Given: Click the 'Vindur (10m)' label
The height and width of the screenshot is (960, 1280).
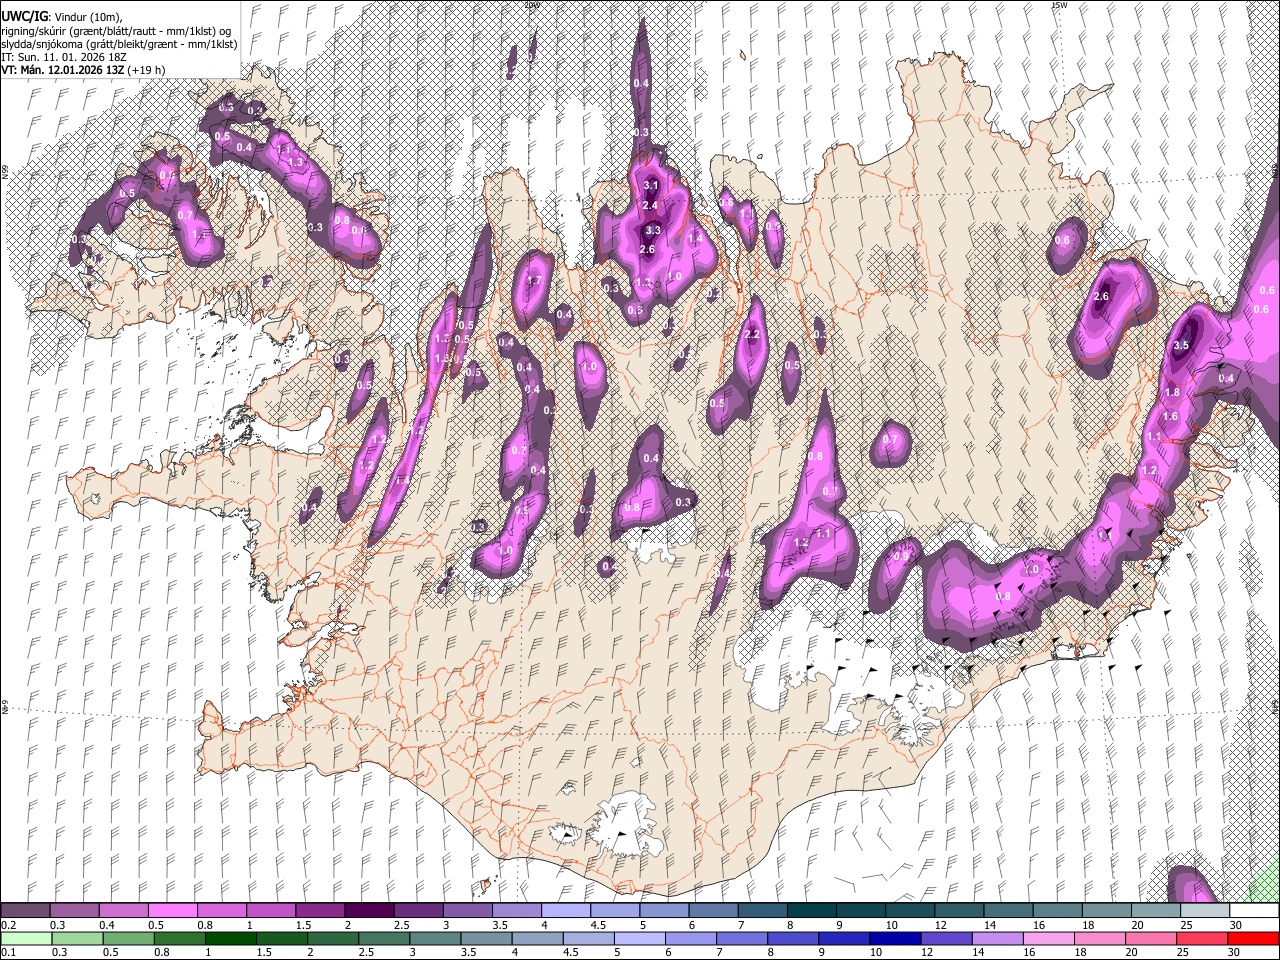Looking at the screenshot, I should click(x=87, y=17).
